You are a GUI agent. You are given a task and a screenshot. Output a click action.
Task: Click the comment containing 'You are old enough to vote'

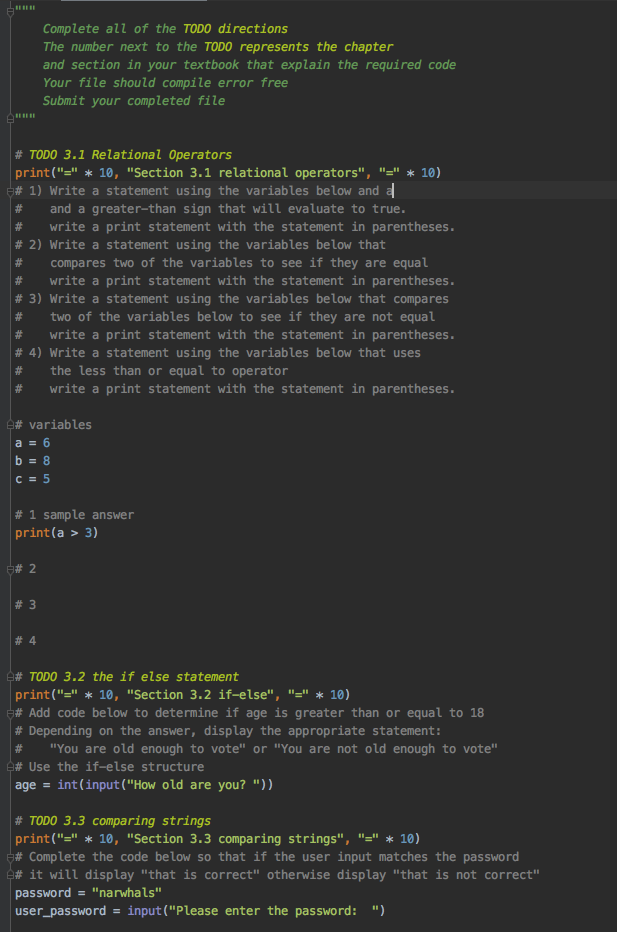(x=256, y=749)
